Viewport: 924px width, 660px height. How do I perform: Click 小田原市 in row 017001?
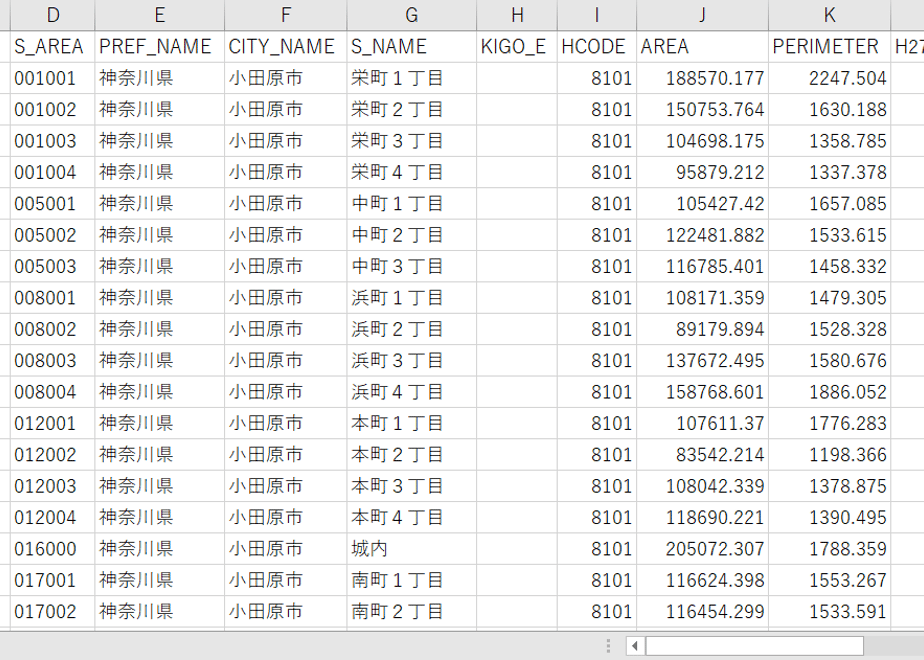click(285, 580)
